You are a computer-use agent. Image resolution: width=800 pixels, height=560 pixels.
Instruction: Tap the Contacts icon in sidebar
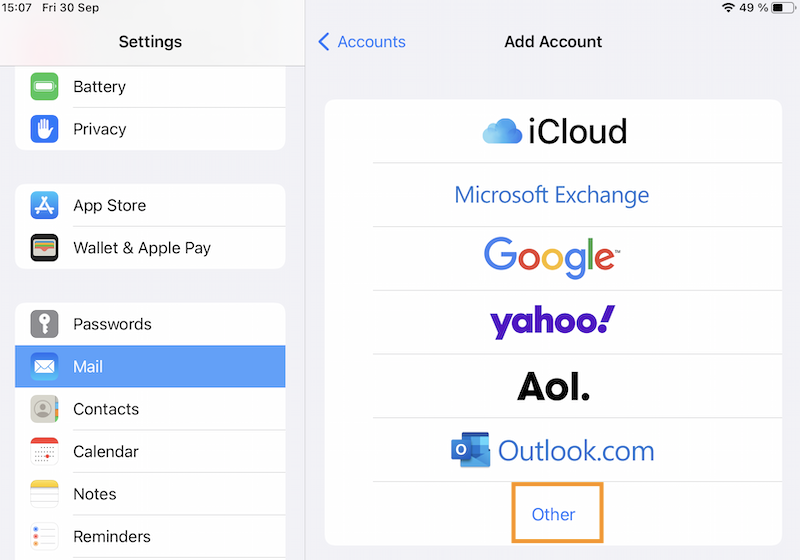[x=45, y=409]
